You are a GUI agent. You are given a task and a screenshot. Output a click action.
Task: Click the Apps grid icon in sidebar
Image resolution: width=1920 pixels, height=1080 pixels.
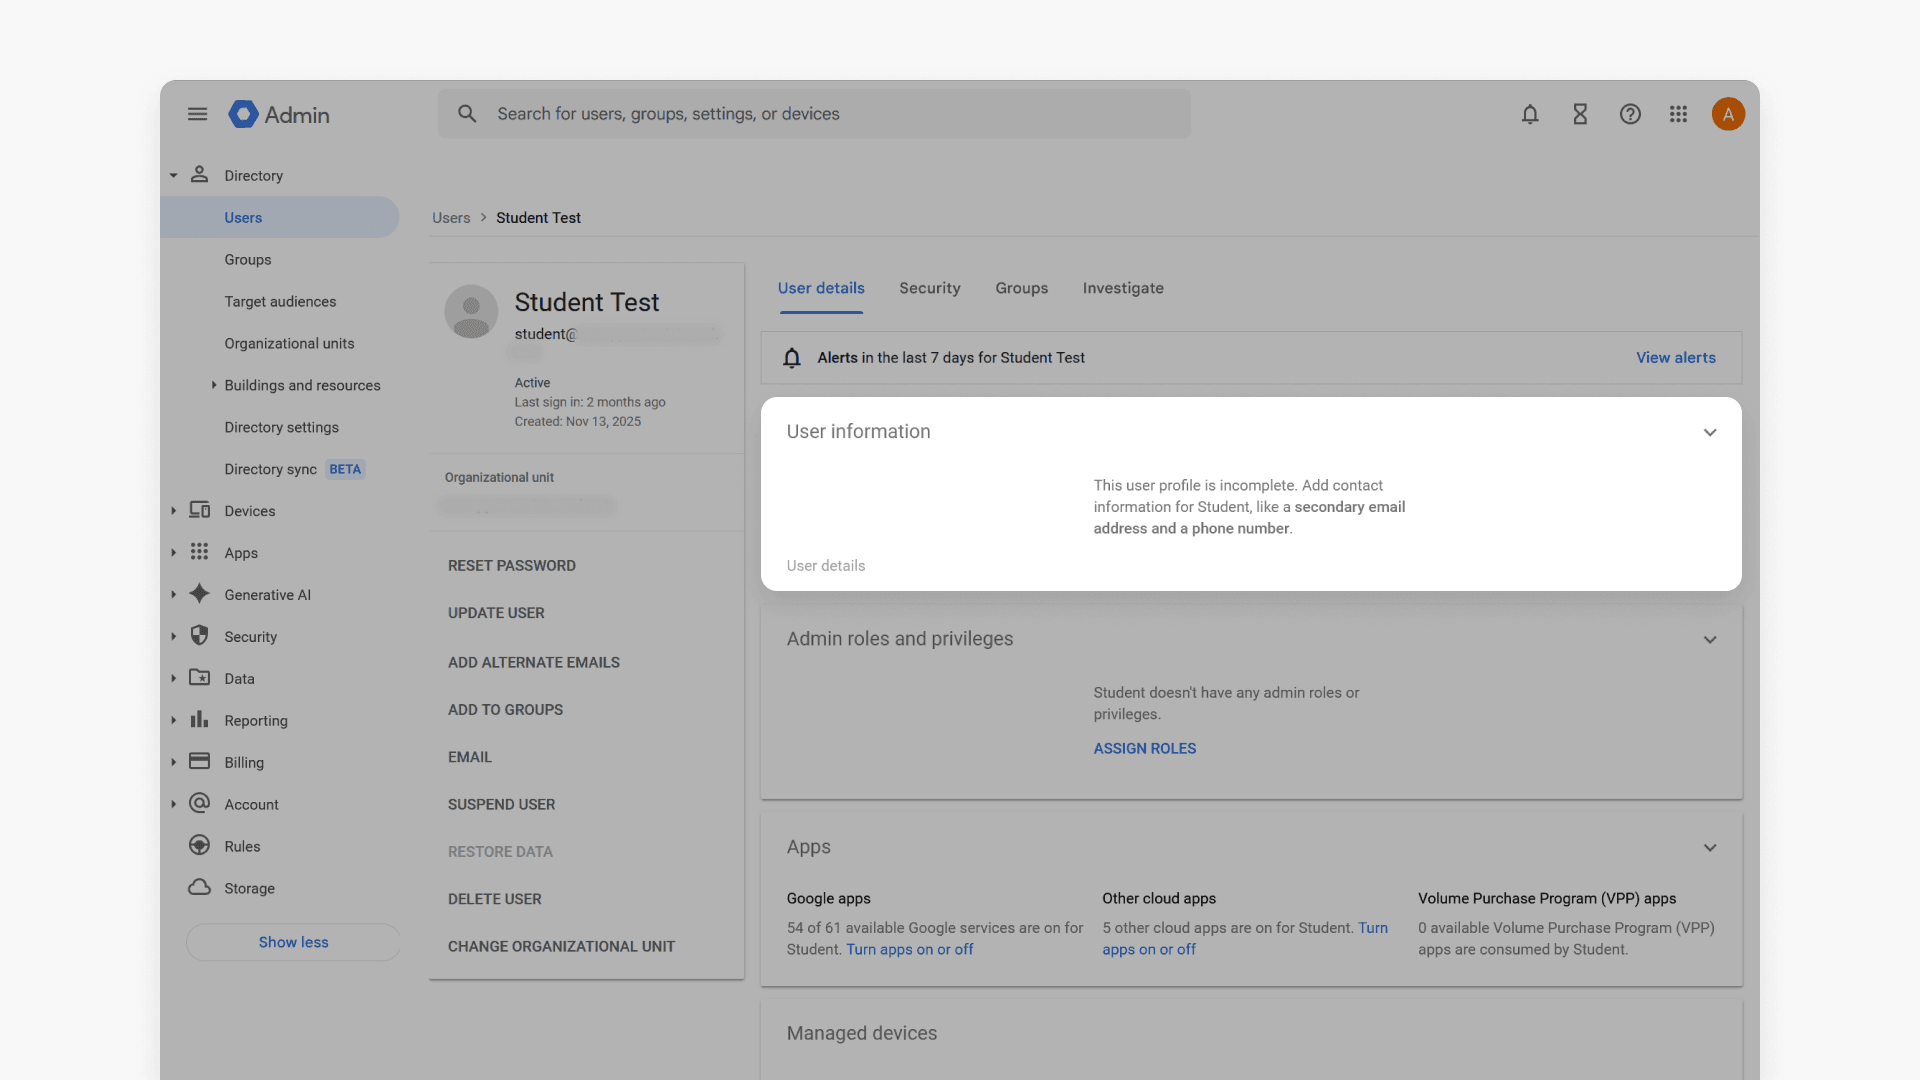[200, 553]
